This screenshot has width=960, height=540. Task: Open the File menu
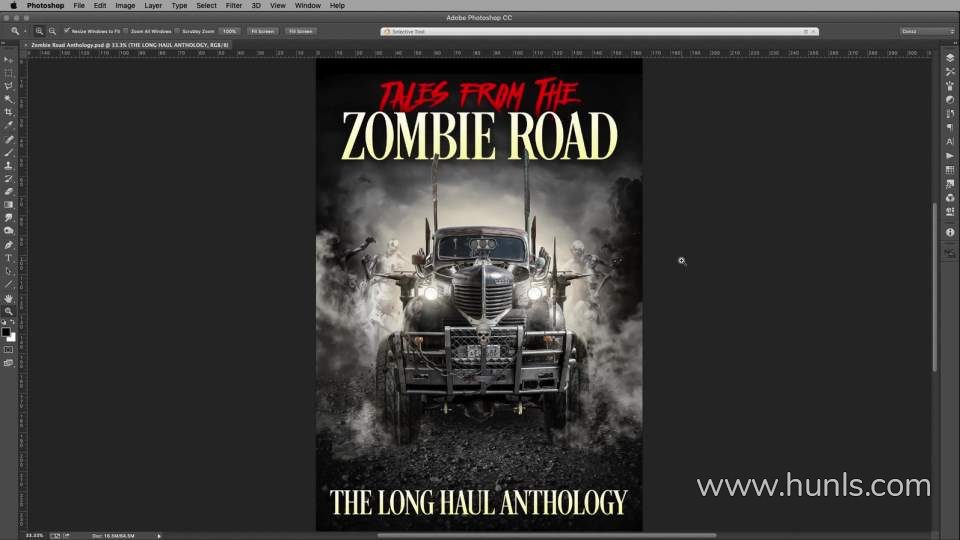point(79,6)
